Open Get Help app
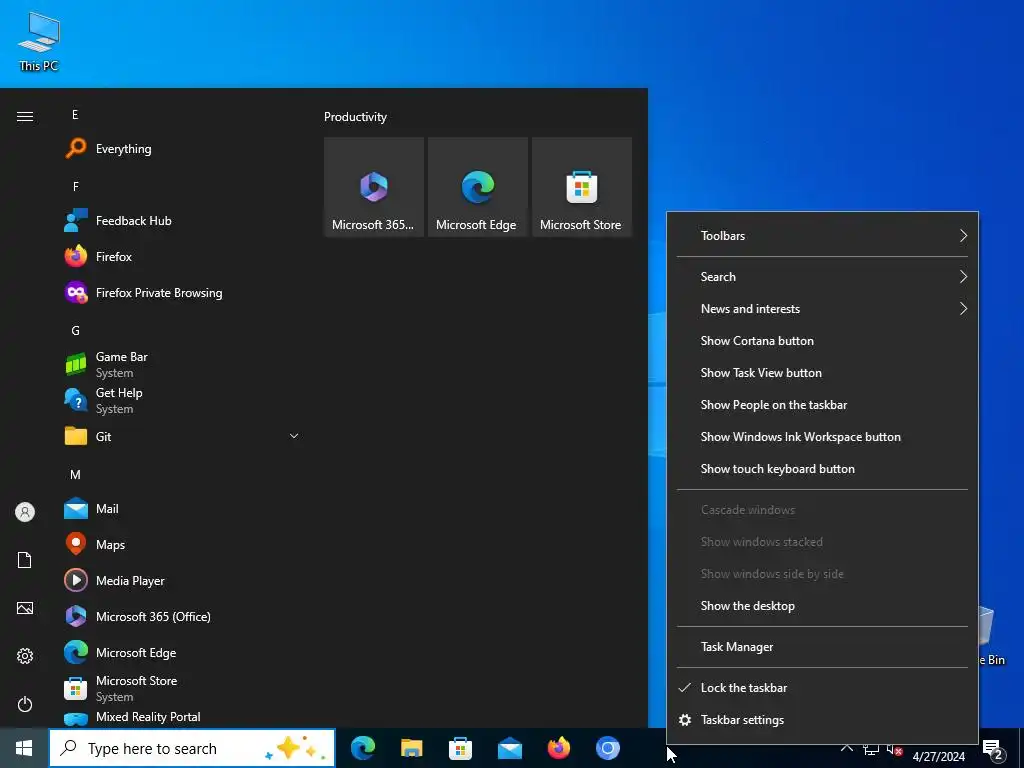1024x768 pixels. click(181, 400)
